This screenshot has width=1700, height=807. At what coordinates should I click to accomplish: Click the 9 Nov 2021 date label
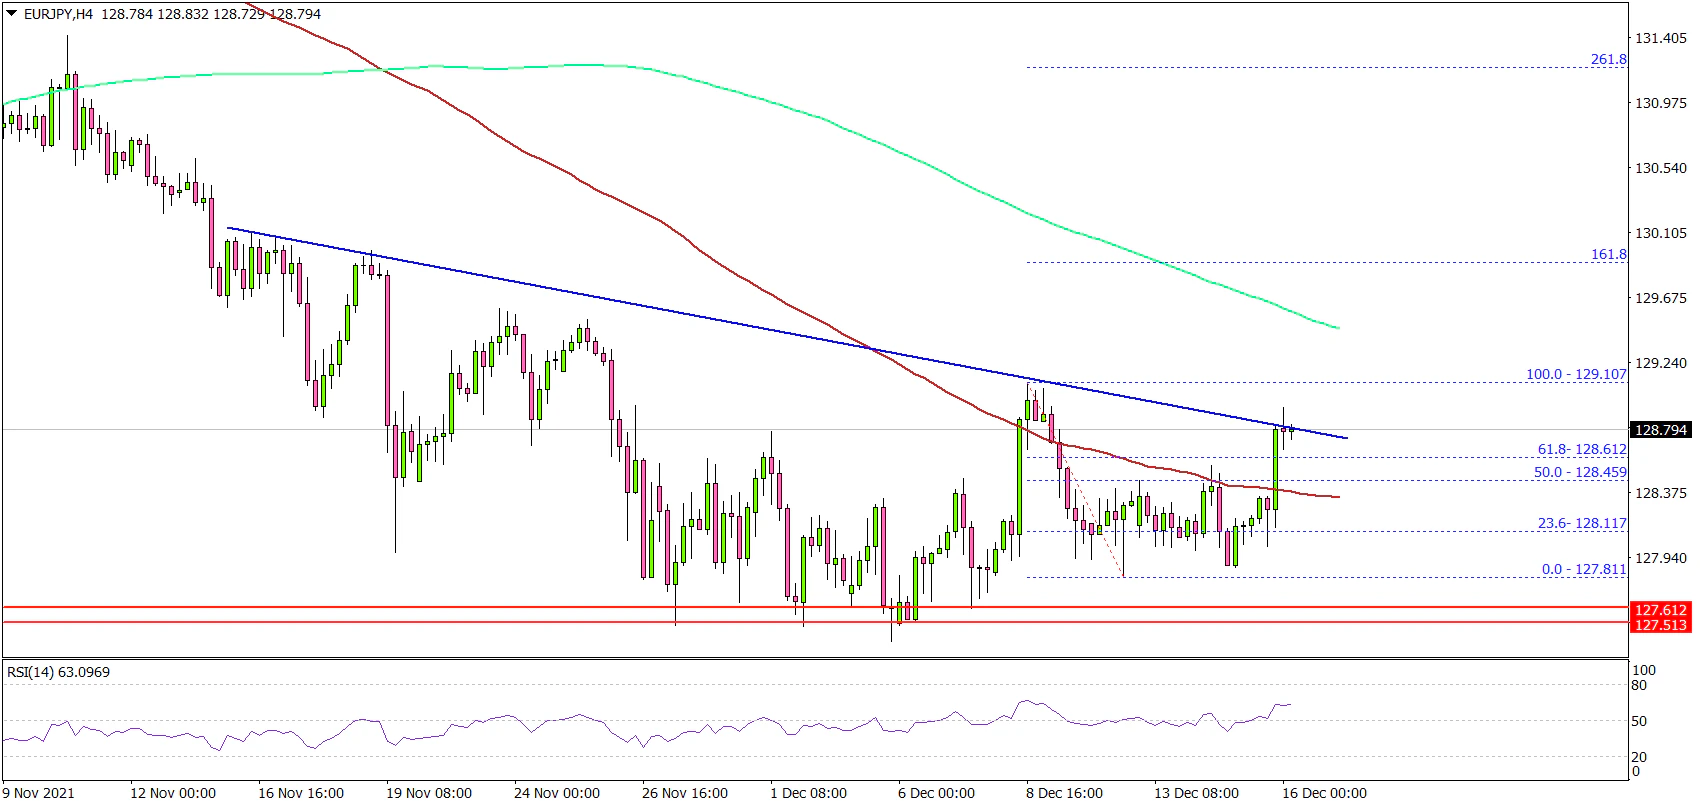pyautogui.click(x=38, y=793)
